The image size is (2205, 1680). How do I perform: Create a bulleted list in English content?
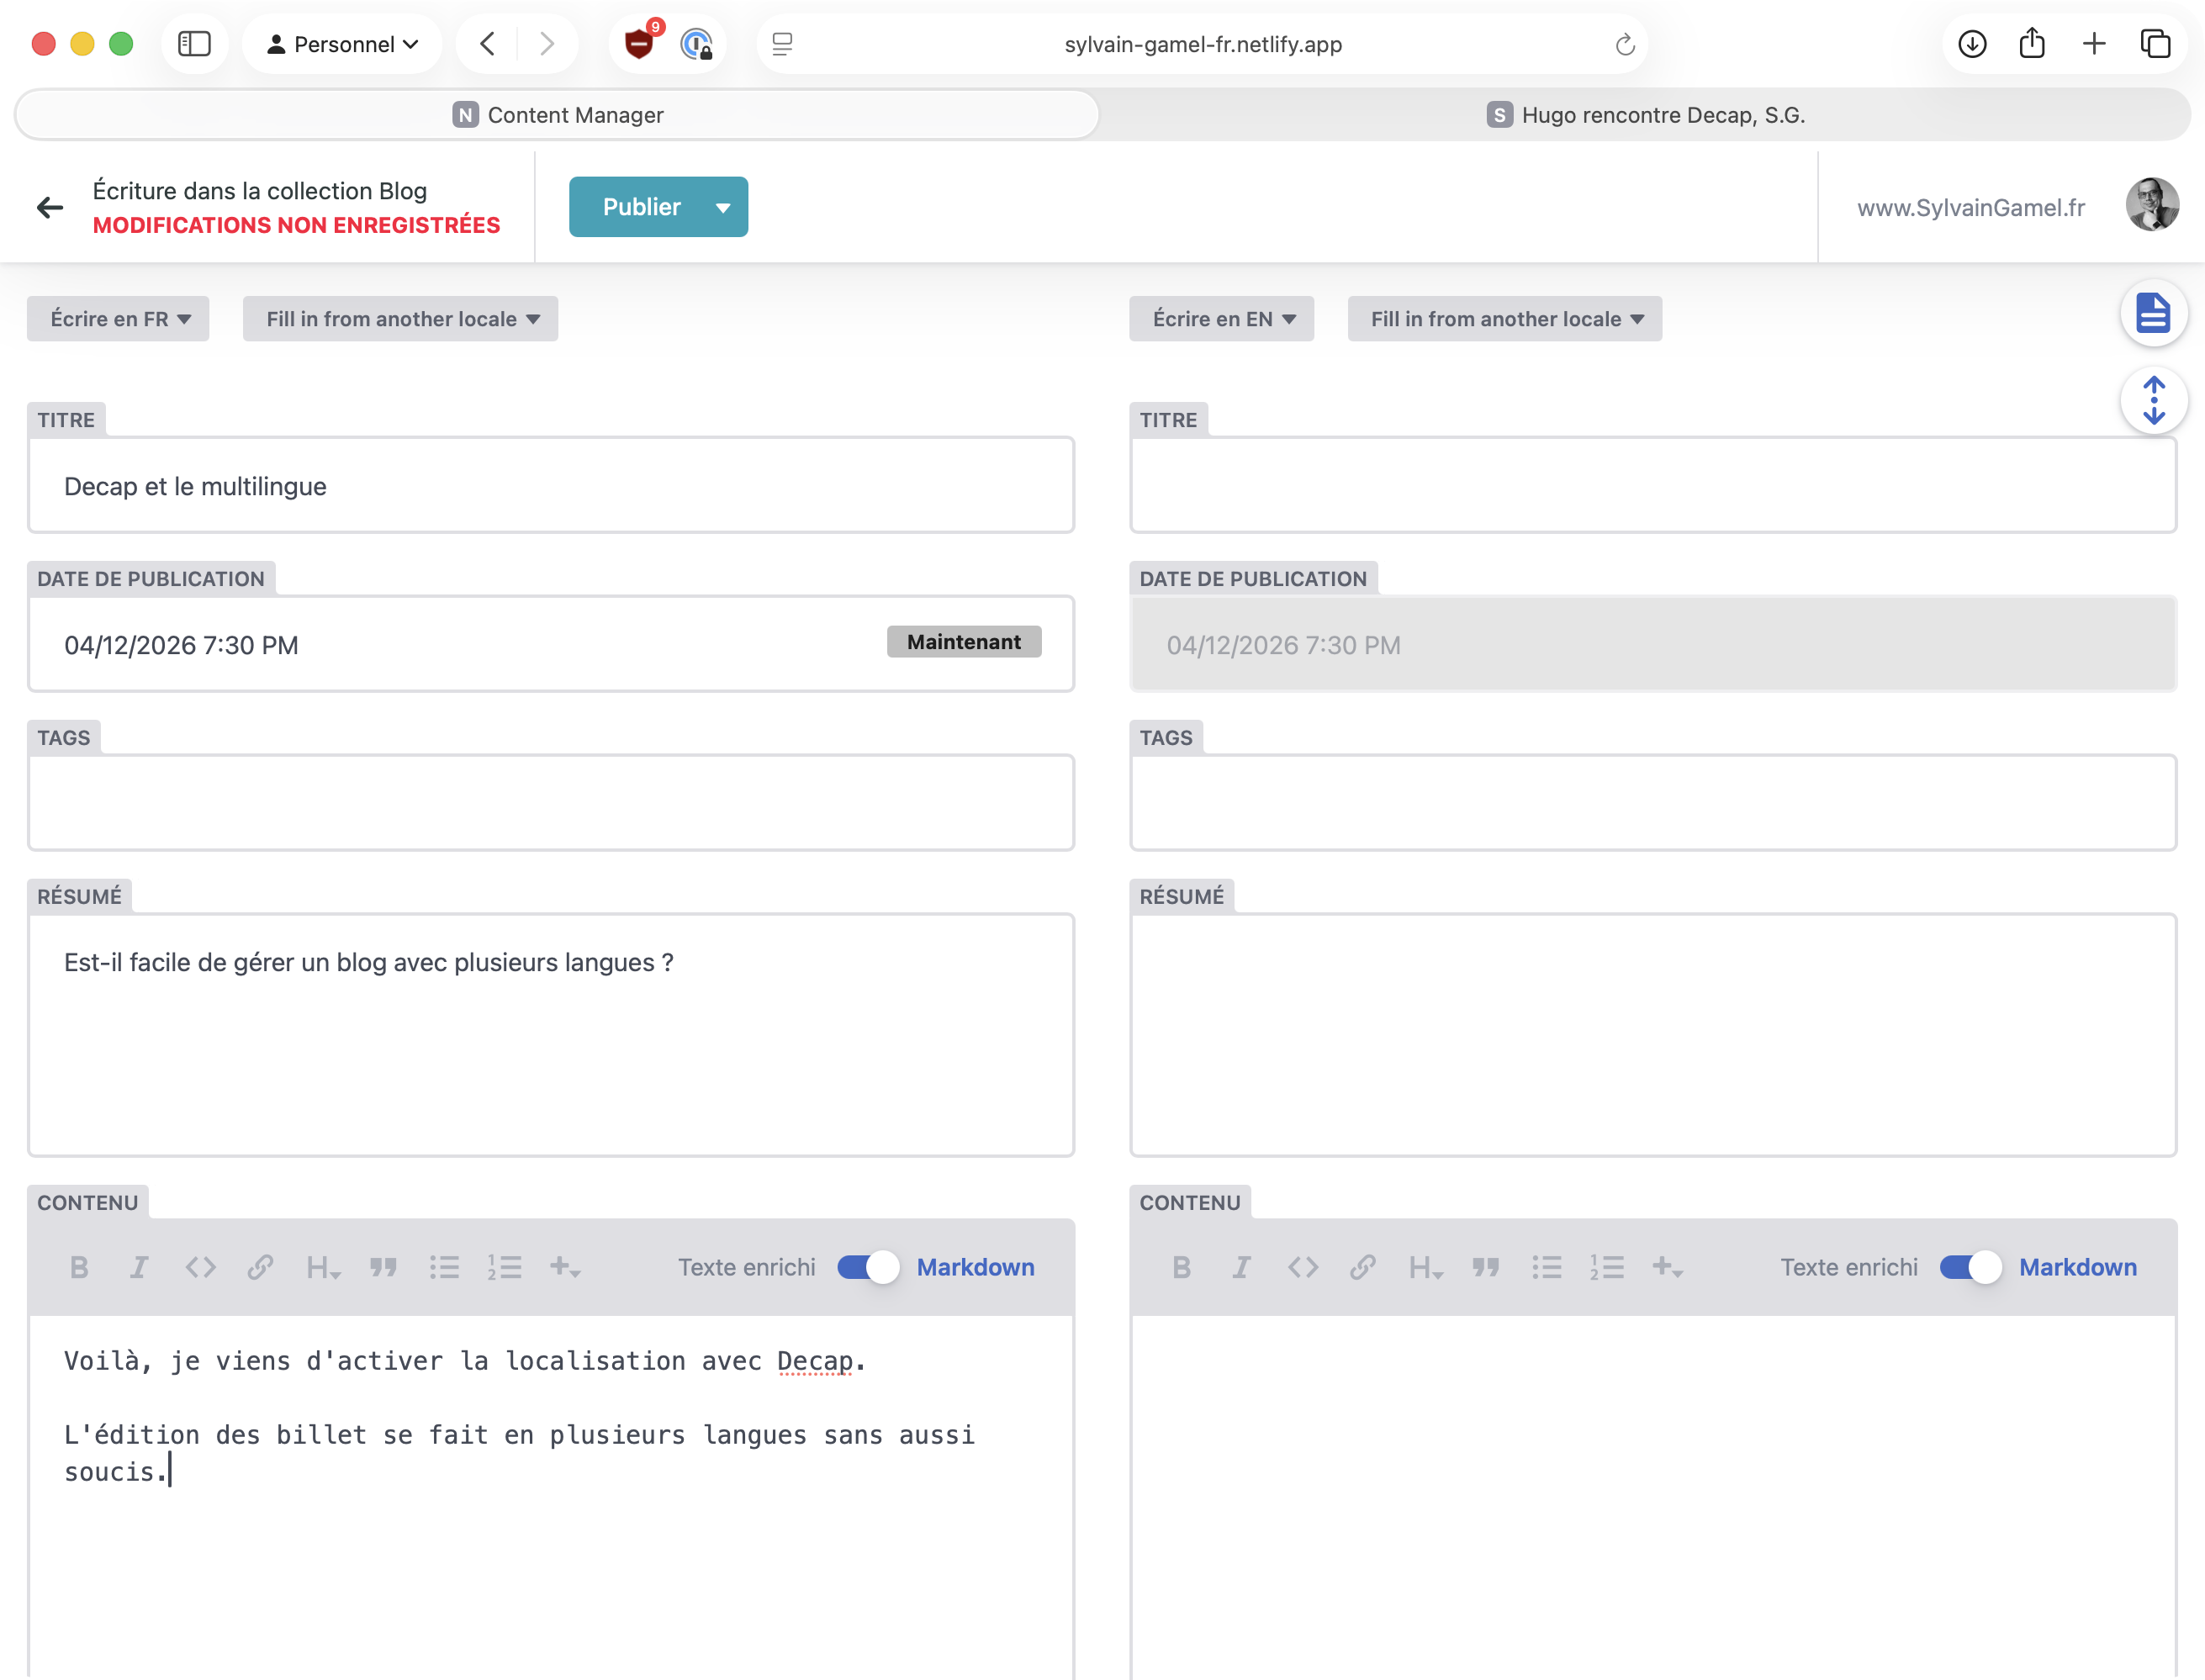1546,1267
